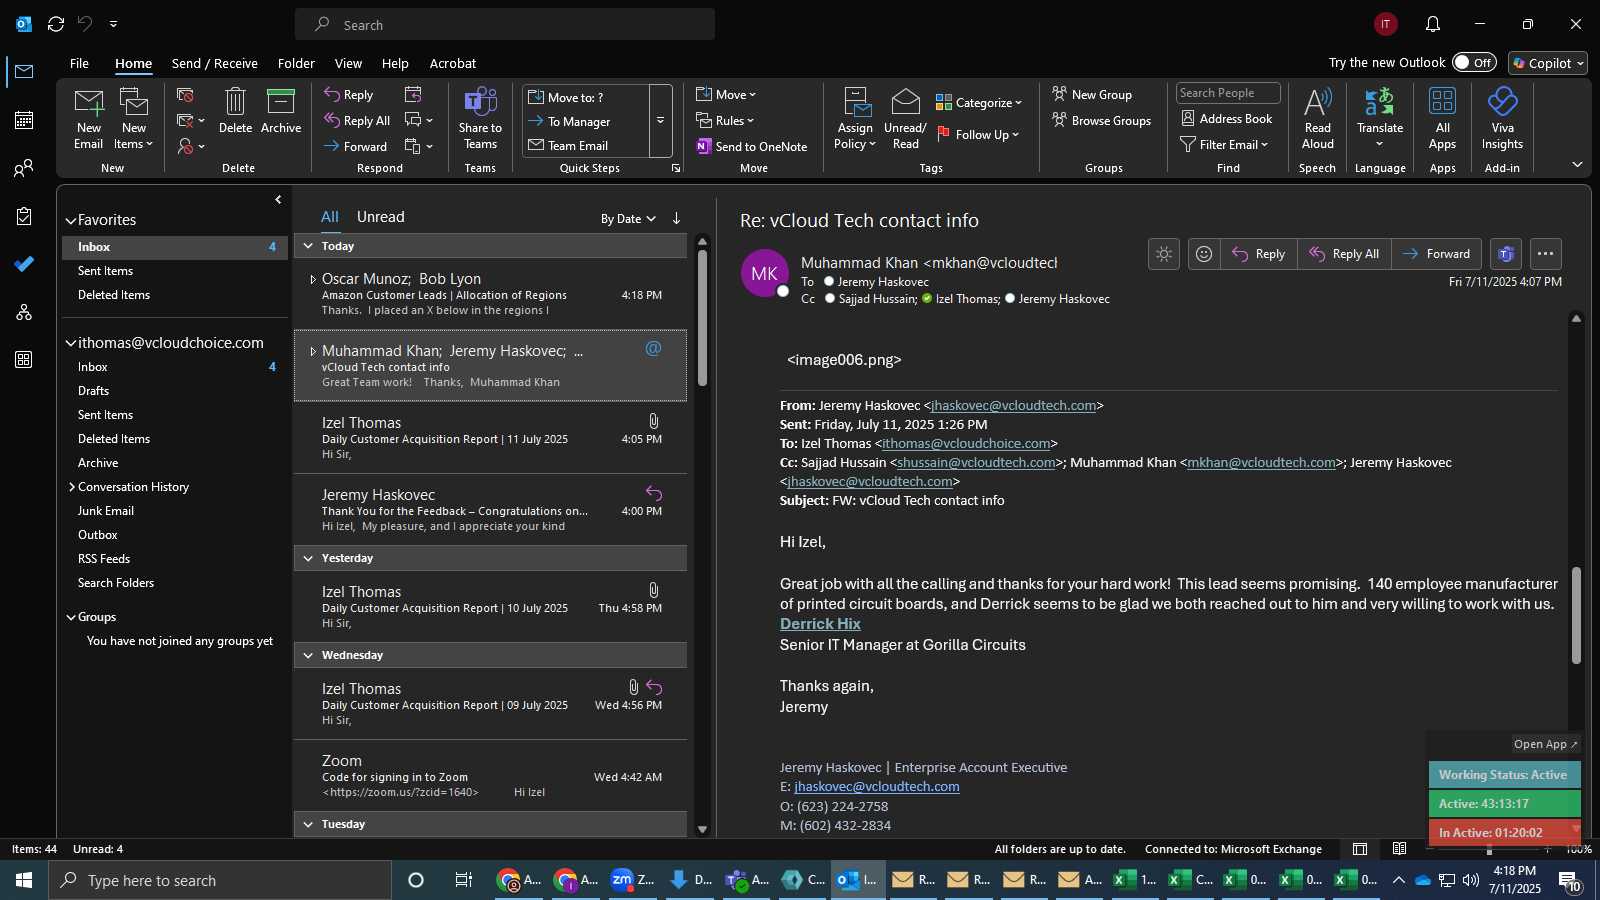Open notifications bell icon
The height and width of the screenshot is (900, 1600).
click(x=1433, y=24)
